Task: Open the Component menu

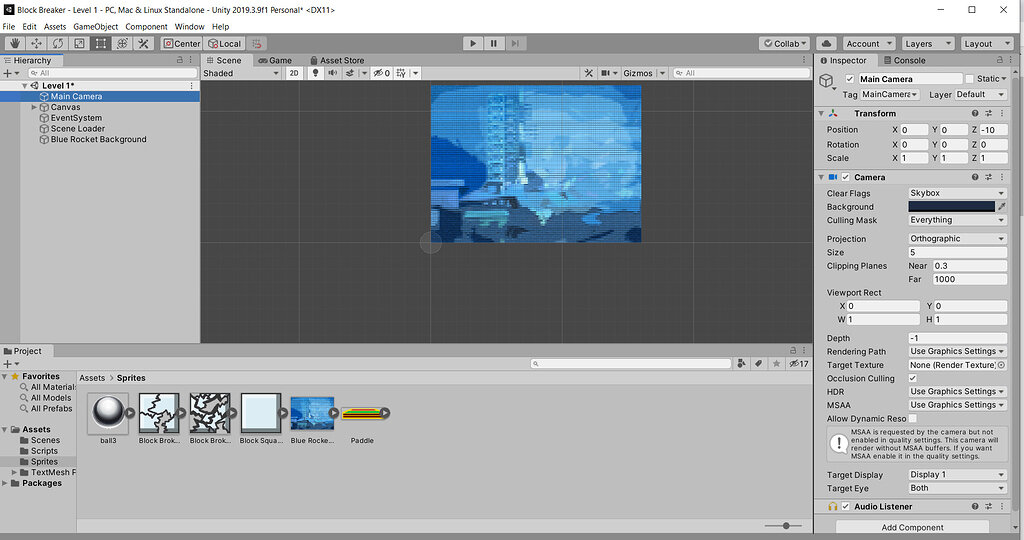Action: (x=146, y=27)
